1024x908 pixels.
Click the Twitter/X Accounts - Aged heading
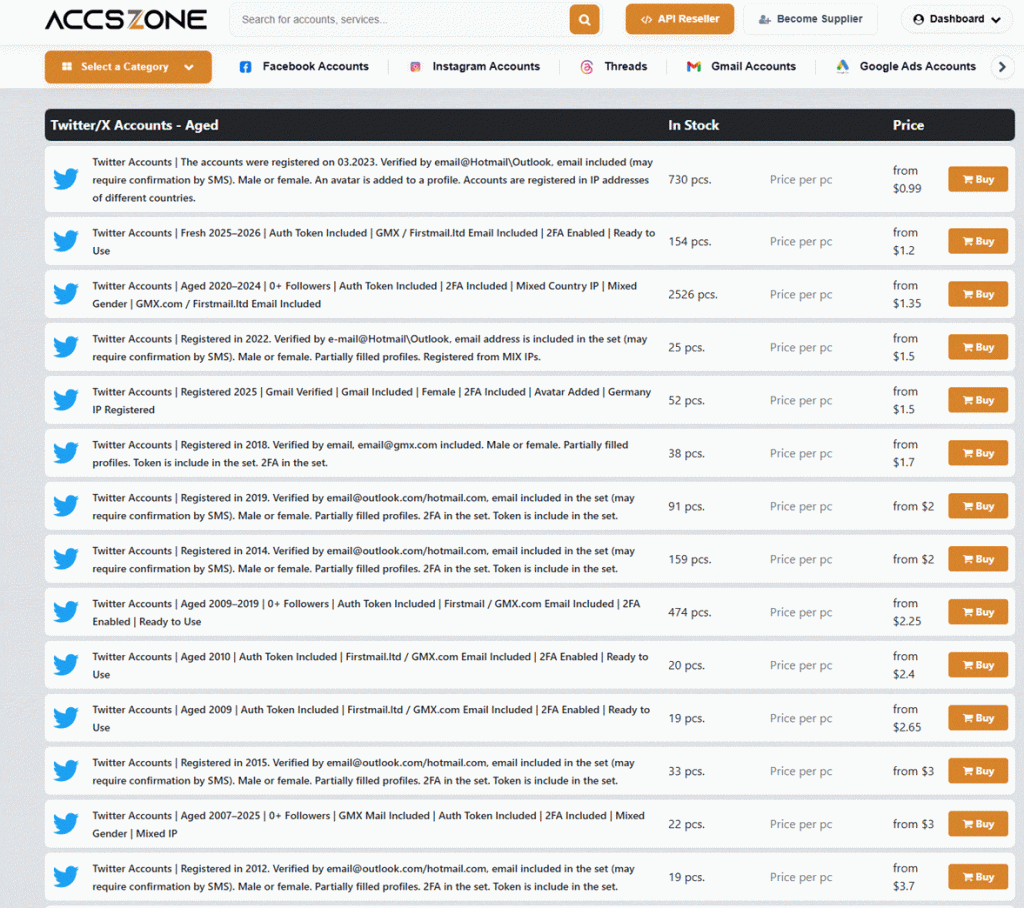(135, 125)
